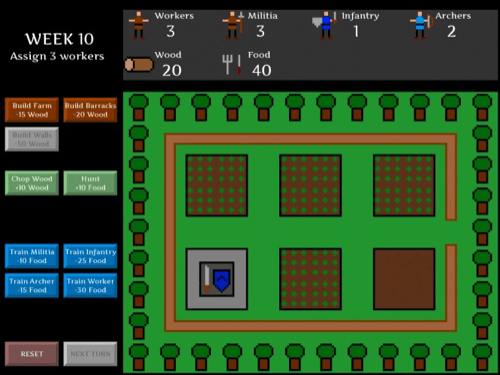Click the Workers unit icon
The width and height of the screenshot is (500, 375).
coord(138,26)
